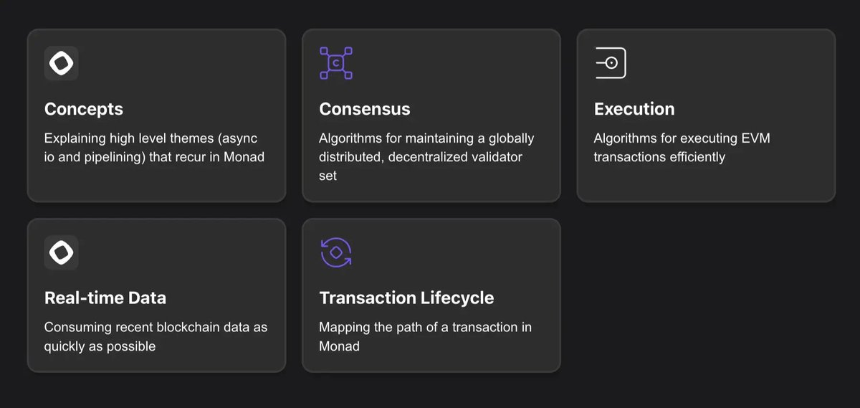
Task: Click the path of a transaction description
Action: coord(425,336)
